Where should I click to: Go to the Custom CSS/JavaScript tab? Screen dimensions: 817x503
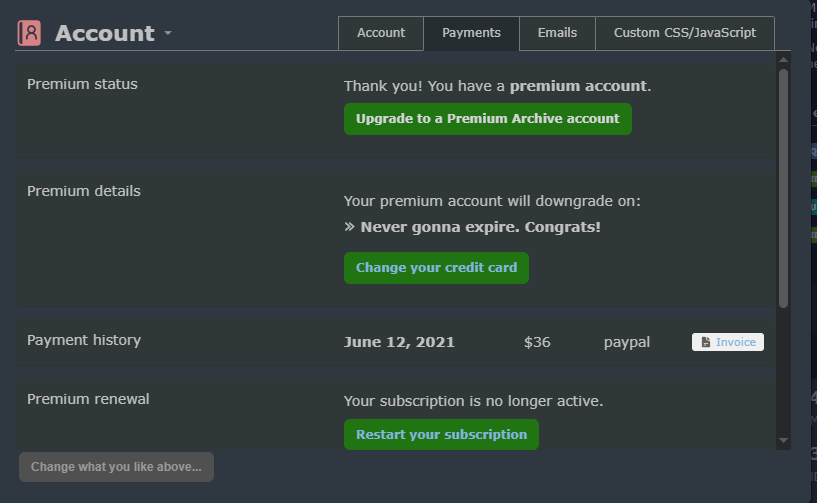click(x=685, y=33)
